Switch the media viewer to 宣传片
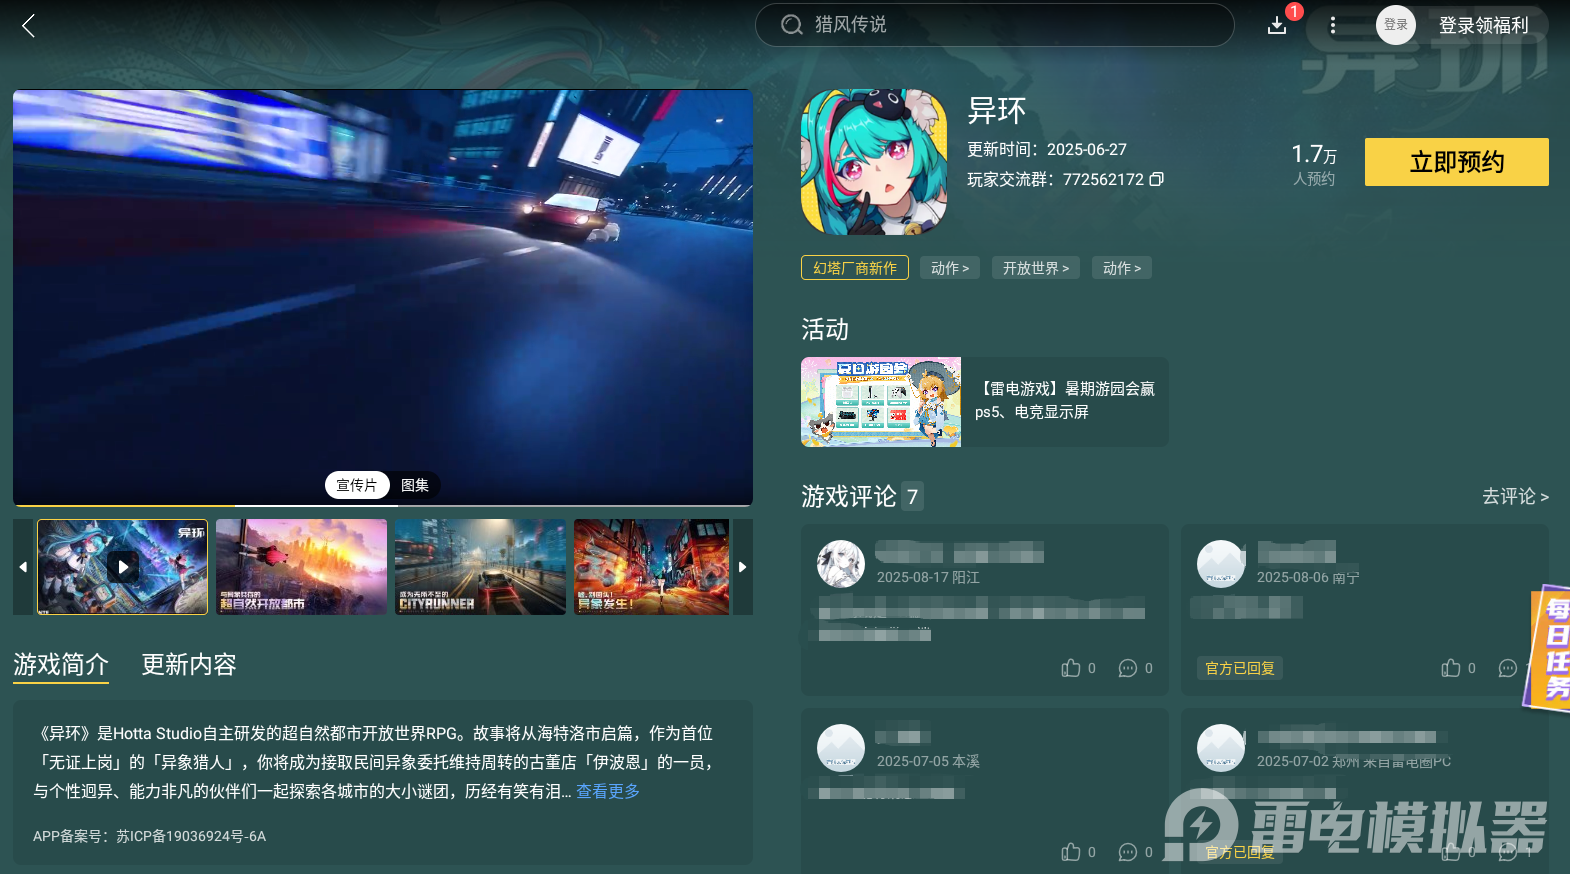Screen dimensions: 1570x874 (356, 485)
